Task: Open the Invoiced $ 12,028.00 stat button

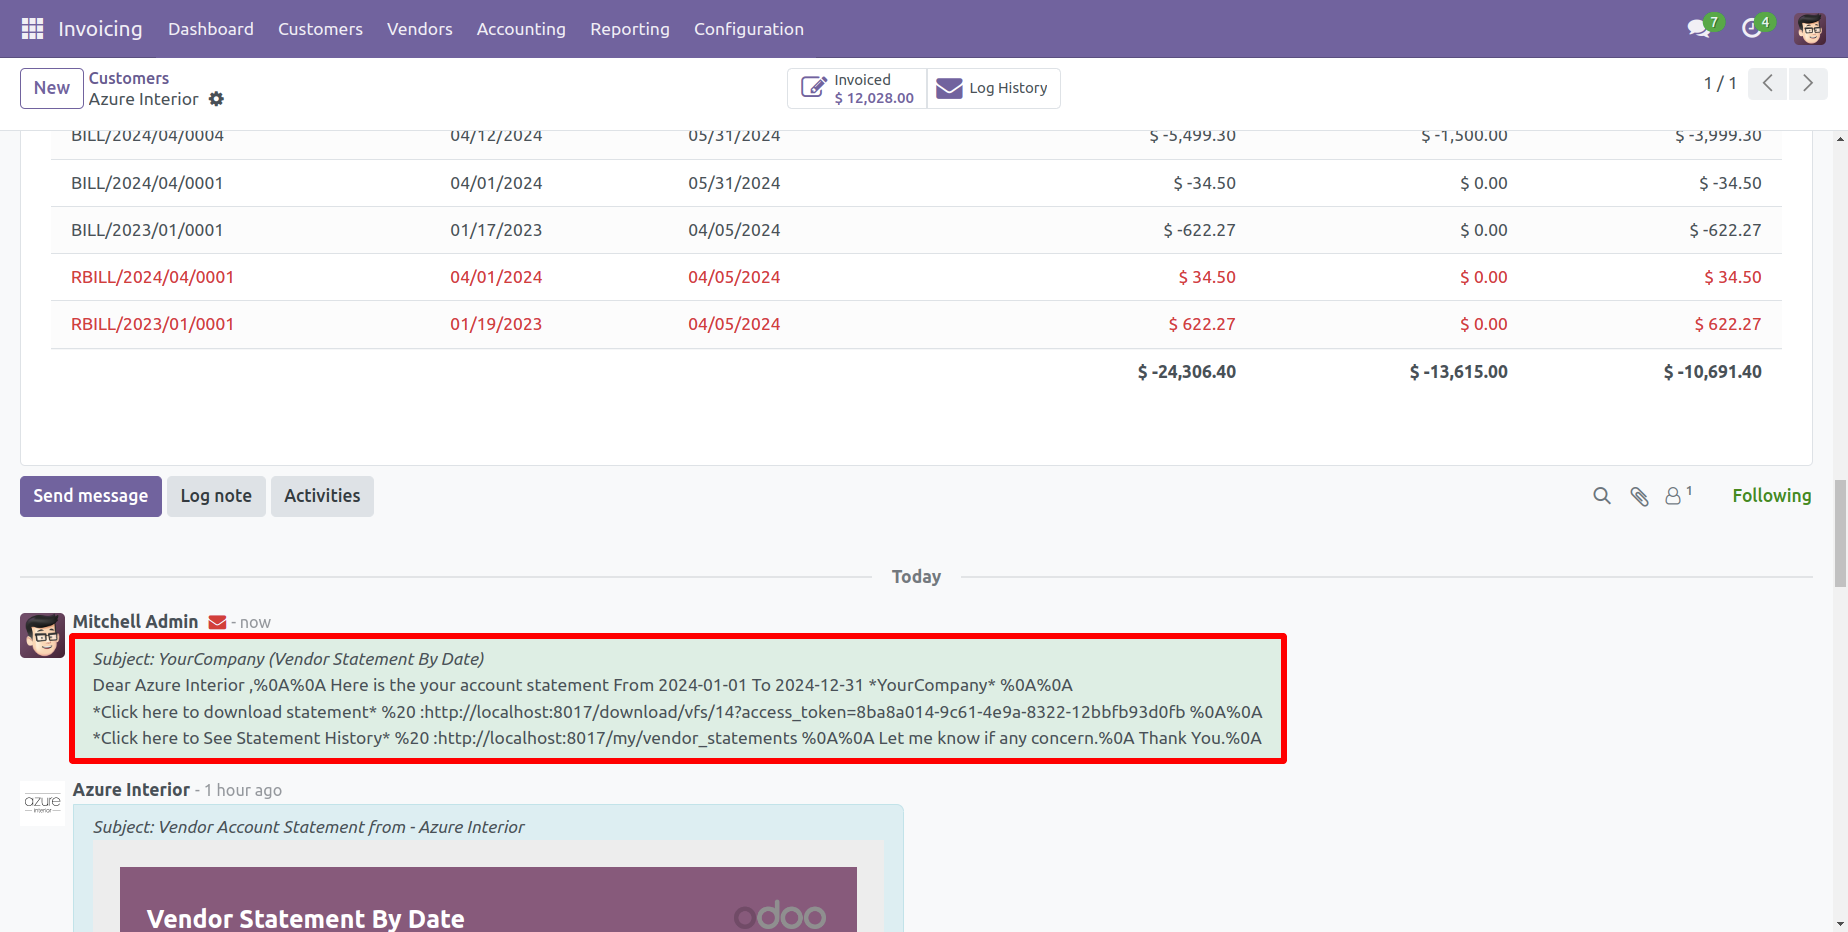Action: [858, 88]
